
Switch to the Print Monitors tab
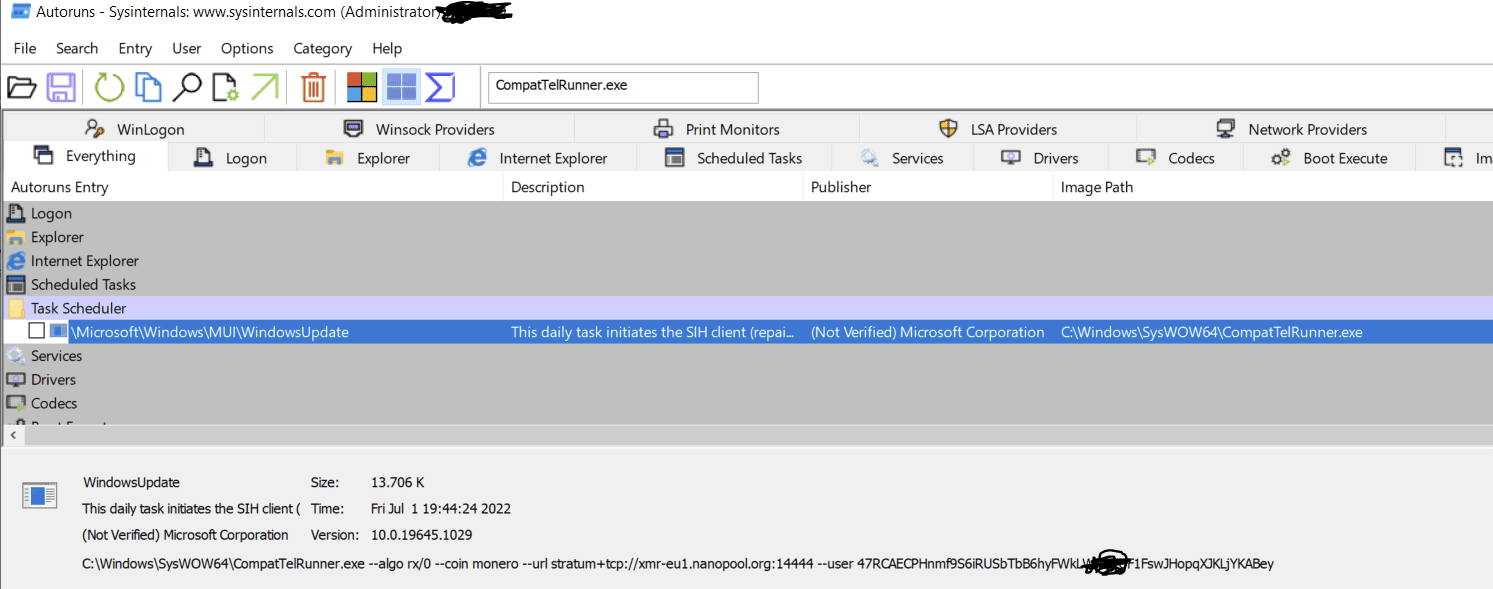coord(716,129)
